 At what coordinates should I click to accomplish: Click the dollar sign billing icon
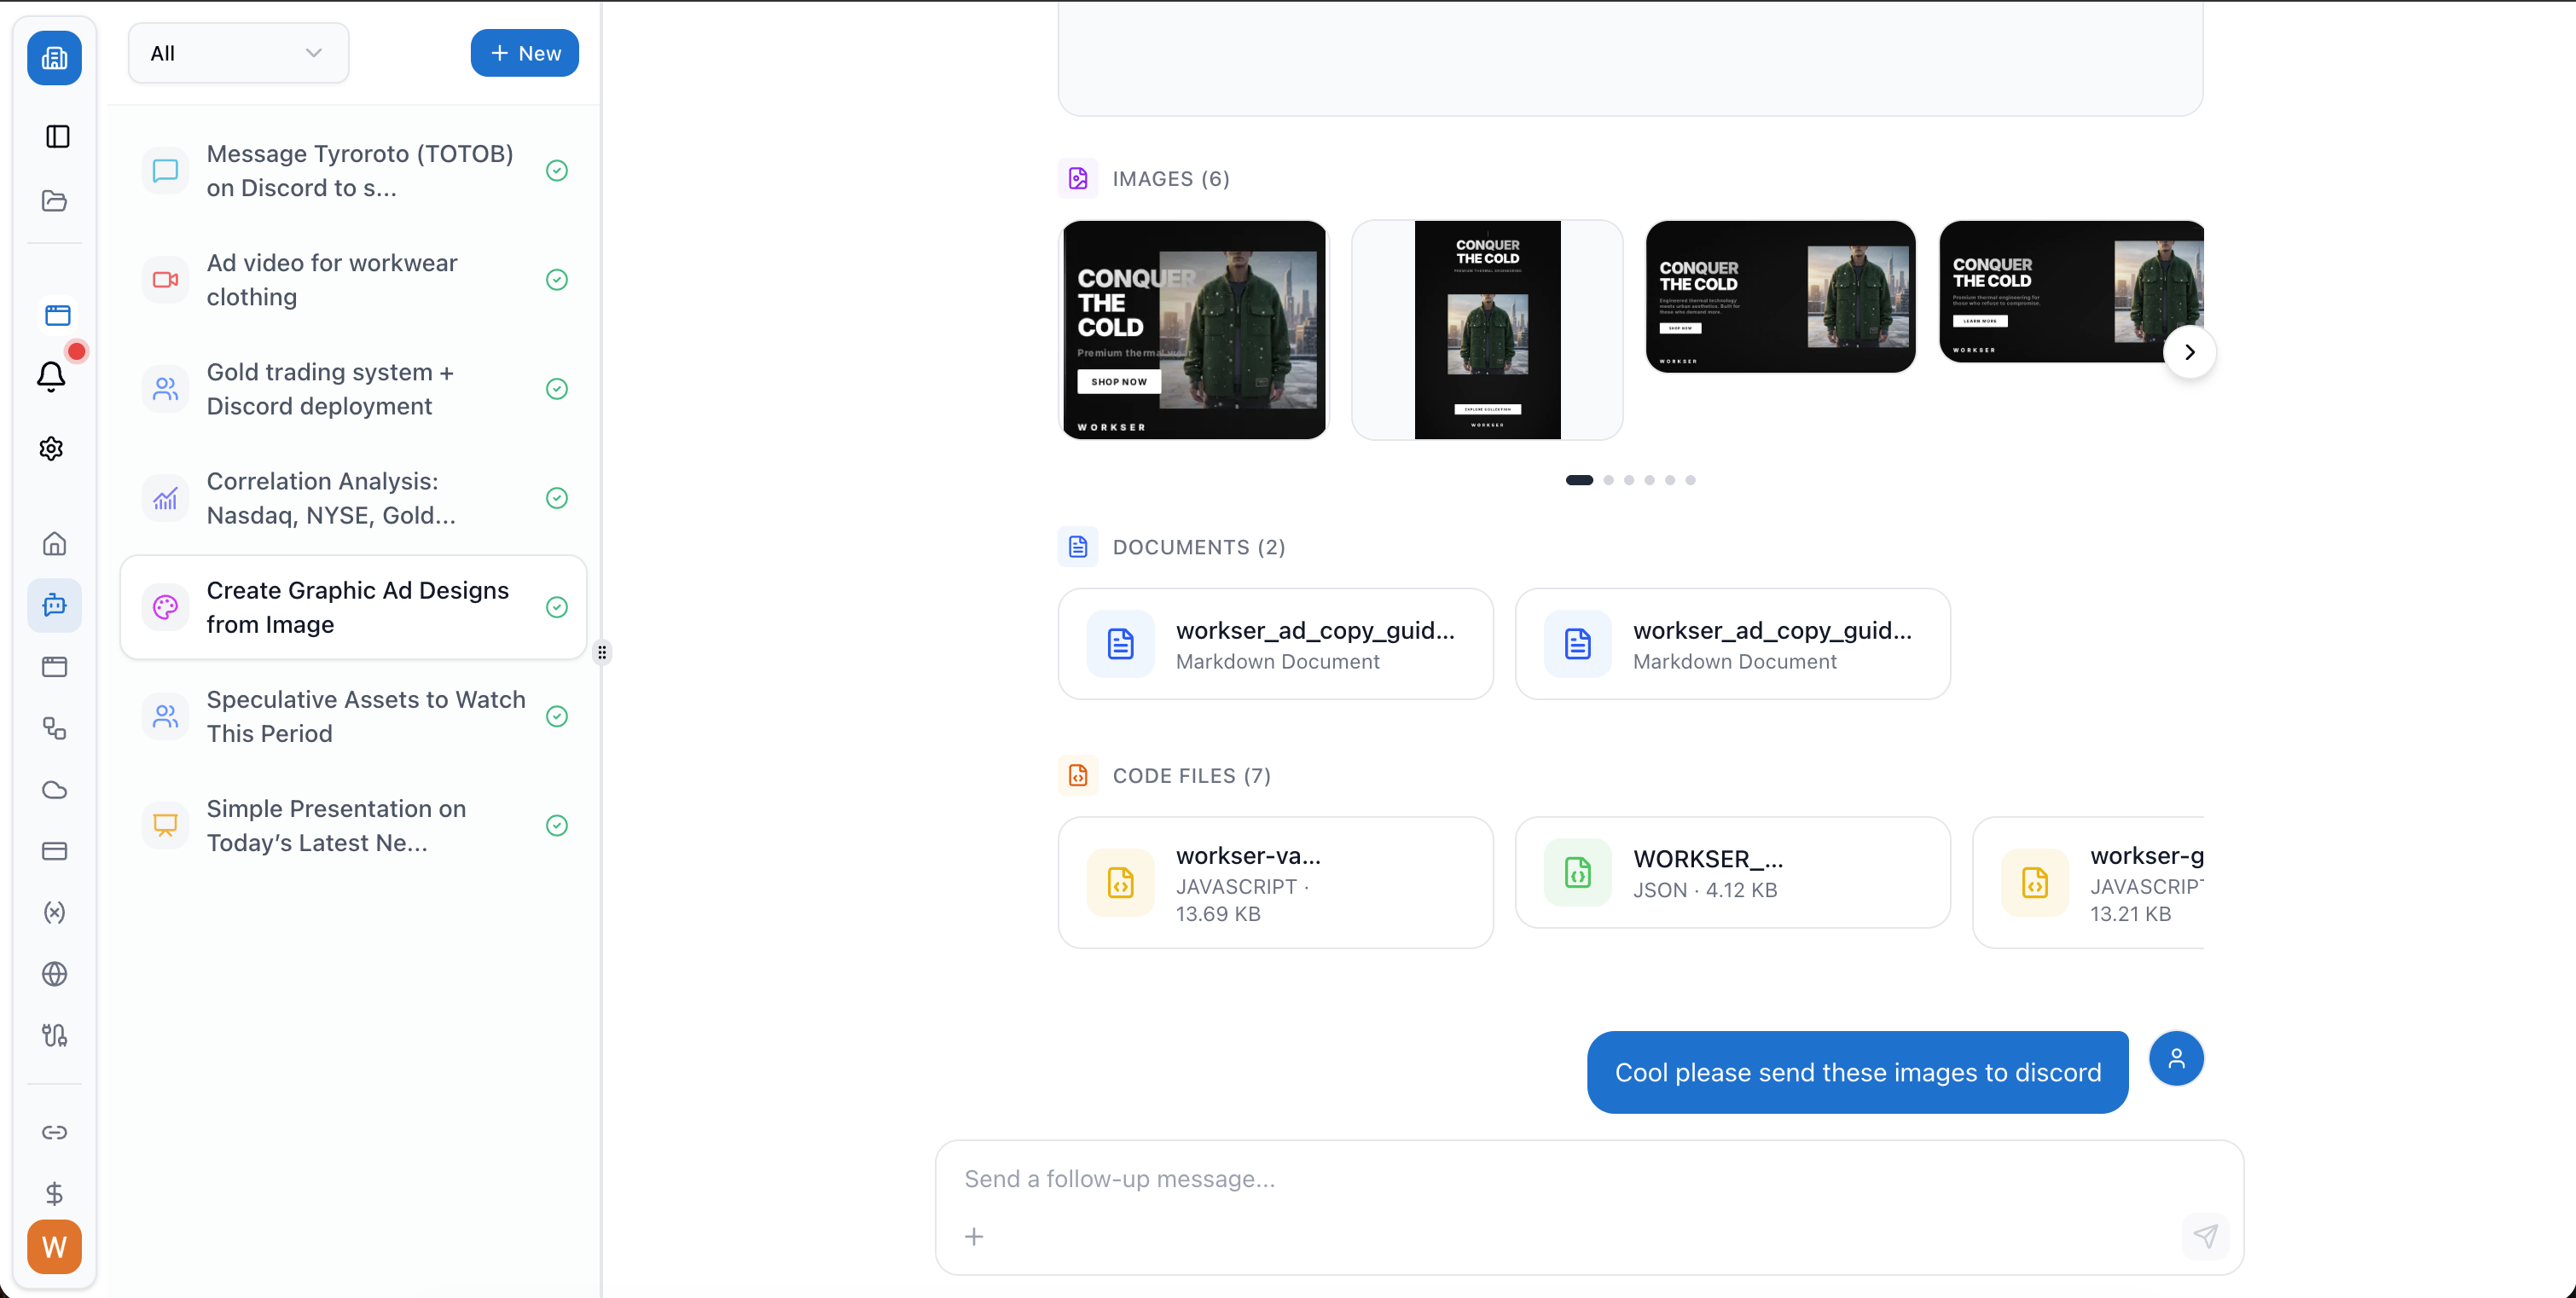54,1193
